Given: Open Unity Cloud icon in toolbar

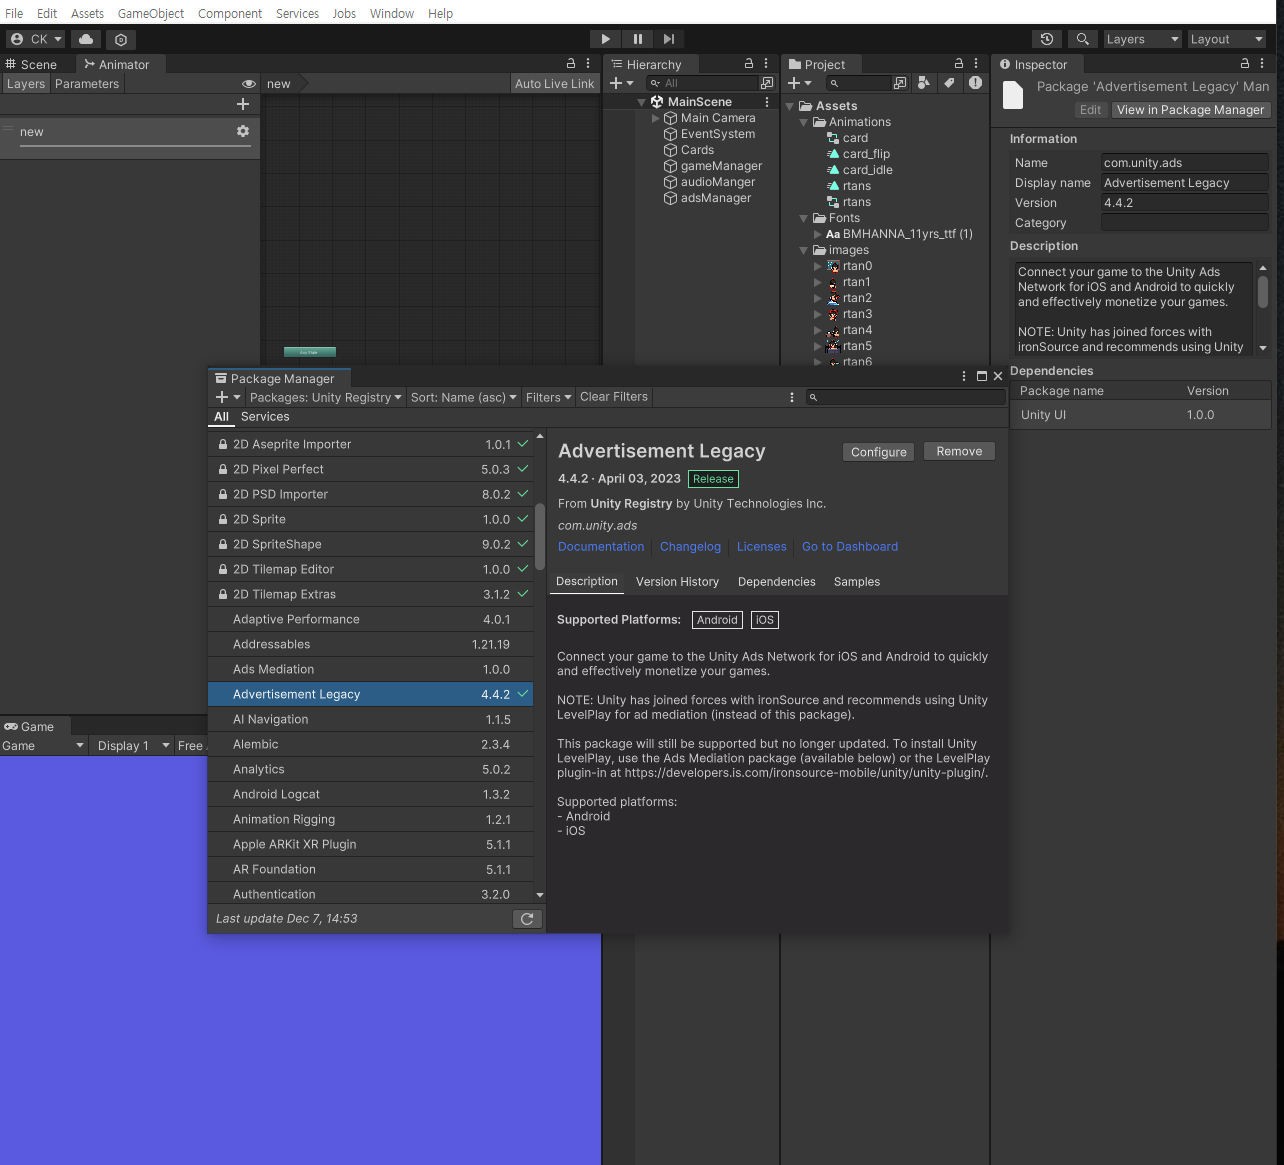Looking at the screenshot, I should coord(86,39).
